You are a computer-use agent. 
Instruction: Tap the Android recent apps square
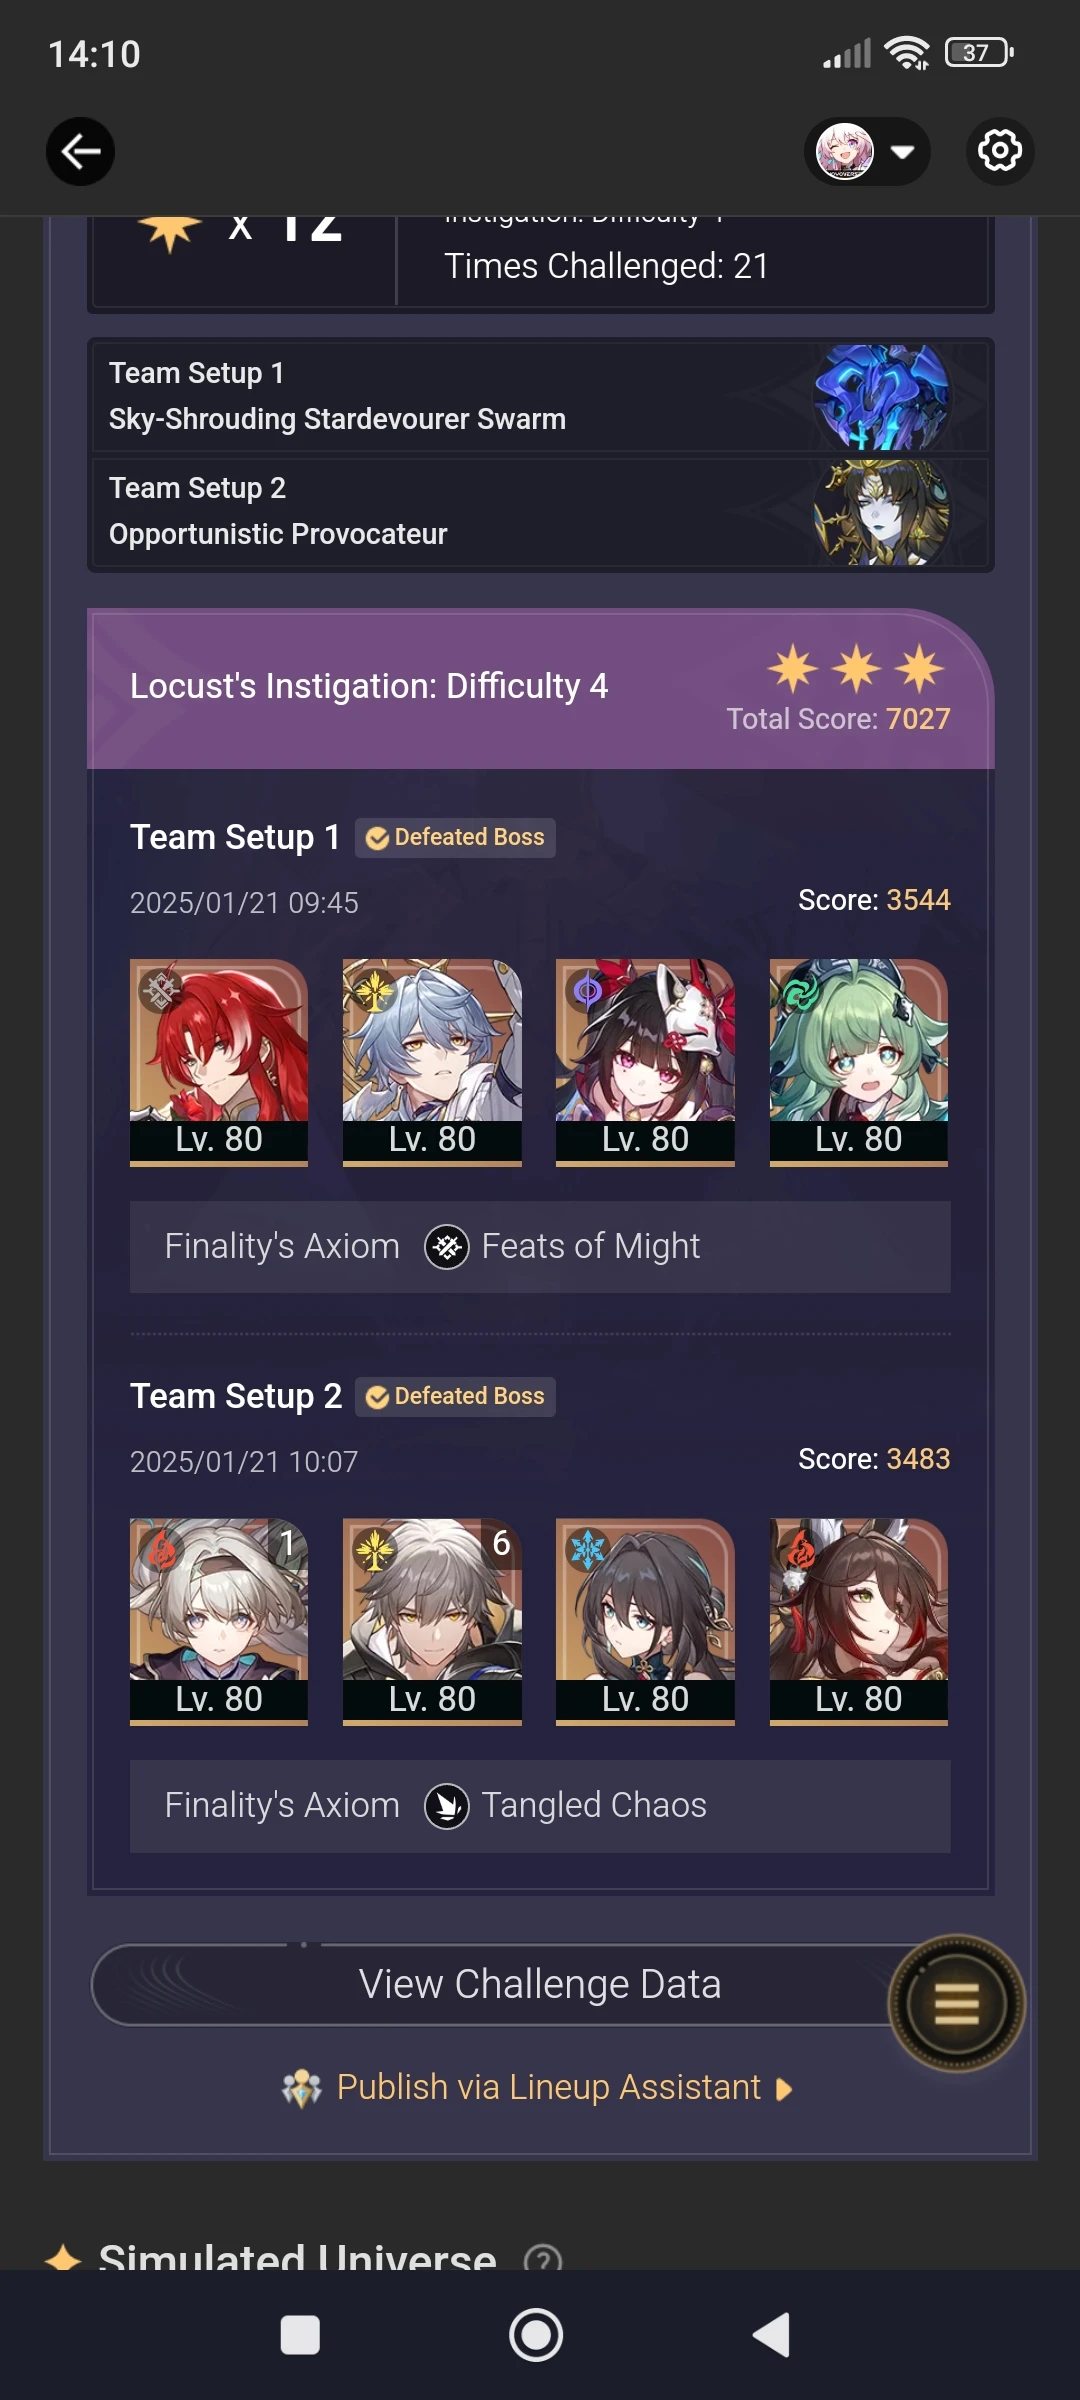click(300, 2335)
